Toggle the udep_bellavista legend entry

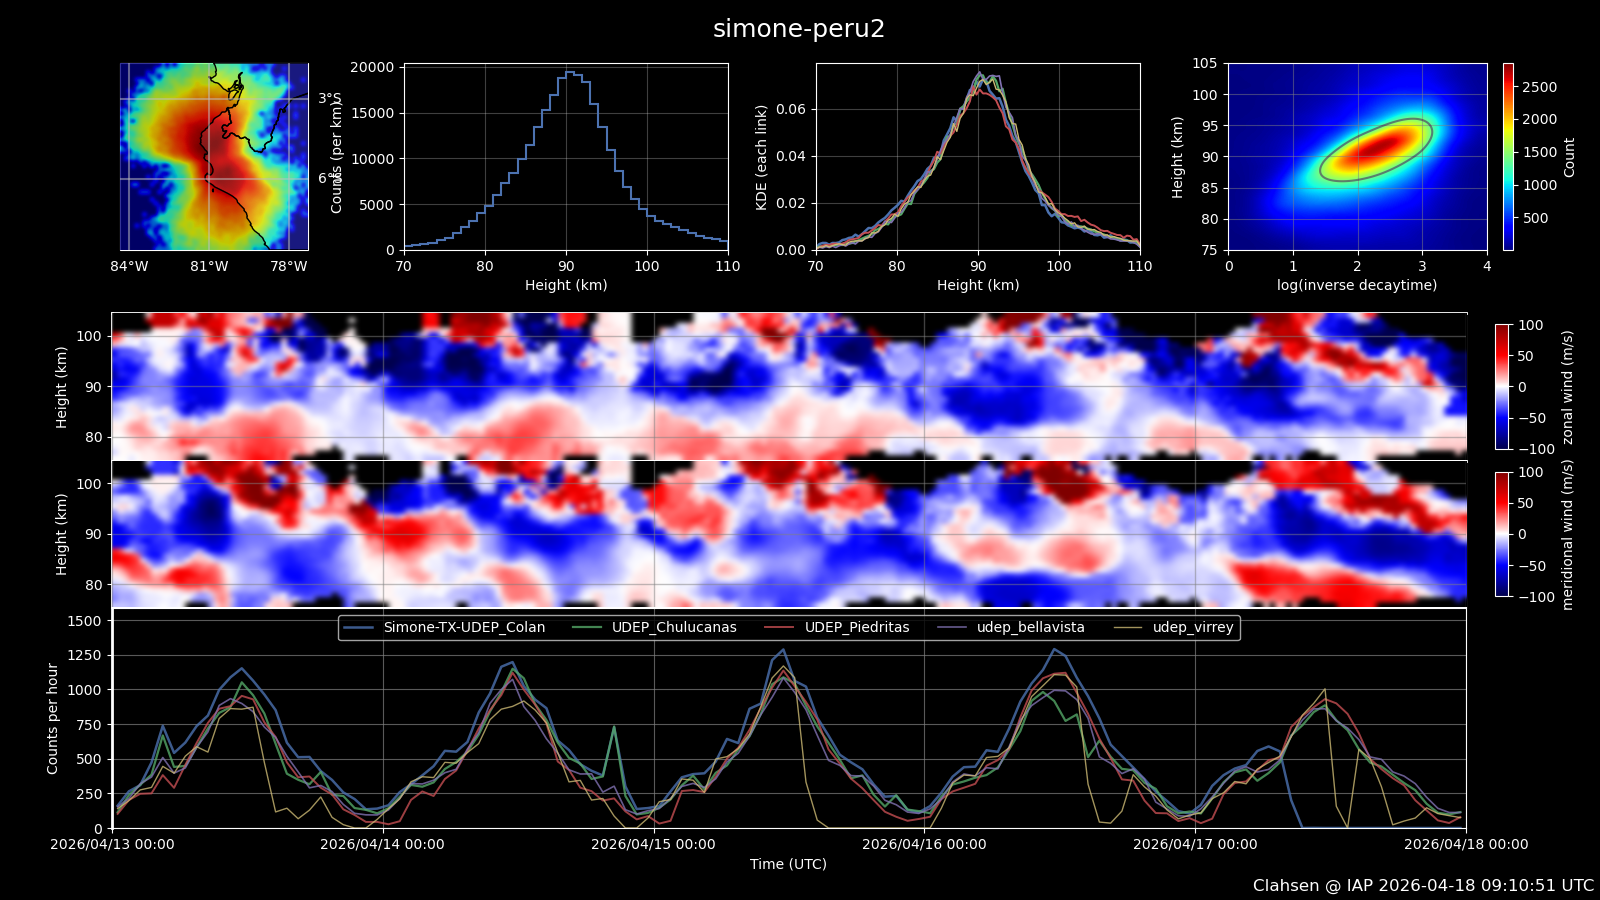tap(1030, 628)
